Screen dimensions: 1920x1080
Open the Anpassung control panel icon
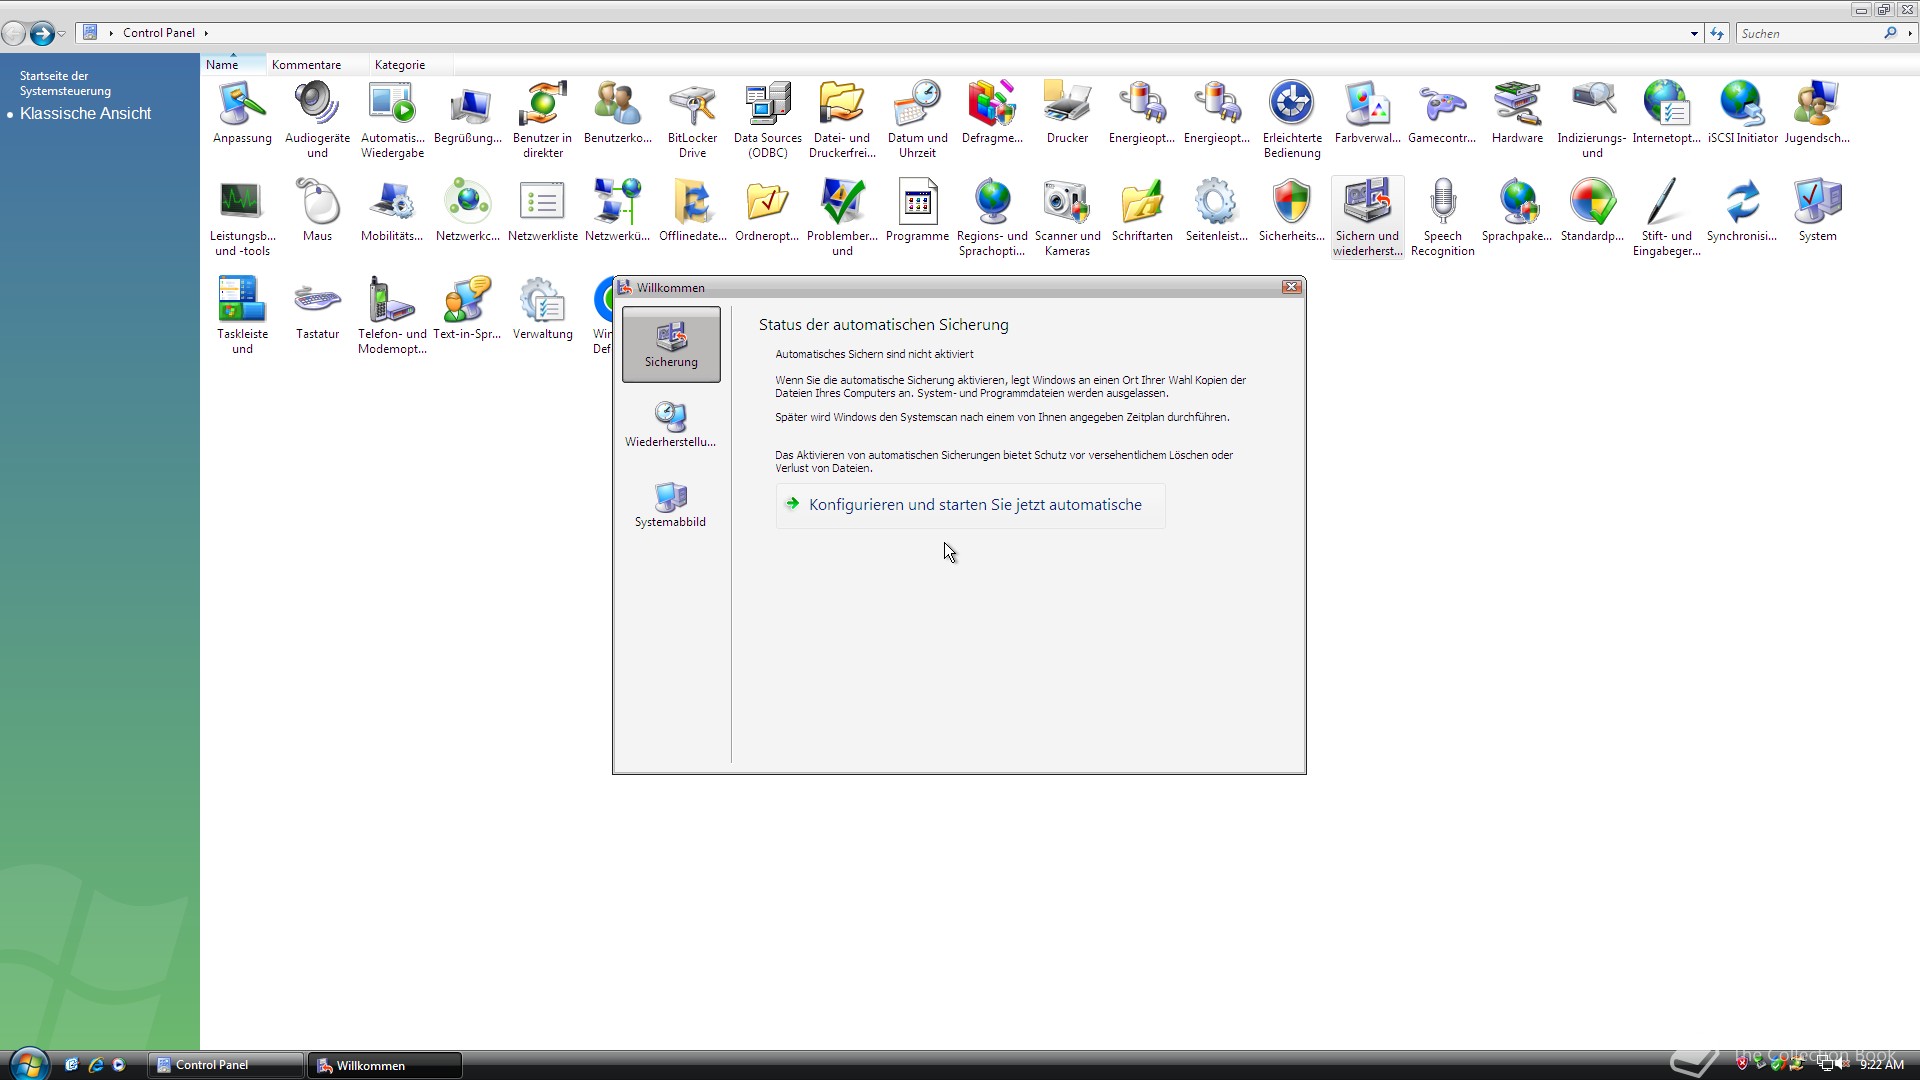coord(242,114)
